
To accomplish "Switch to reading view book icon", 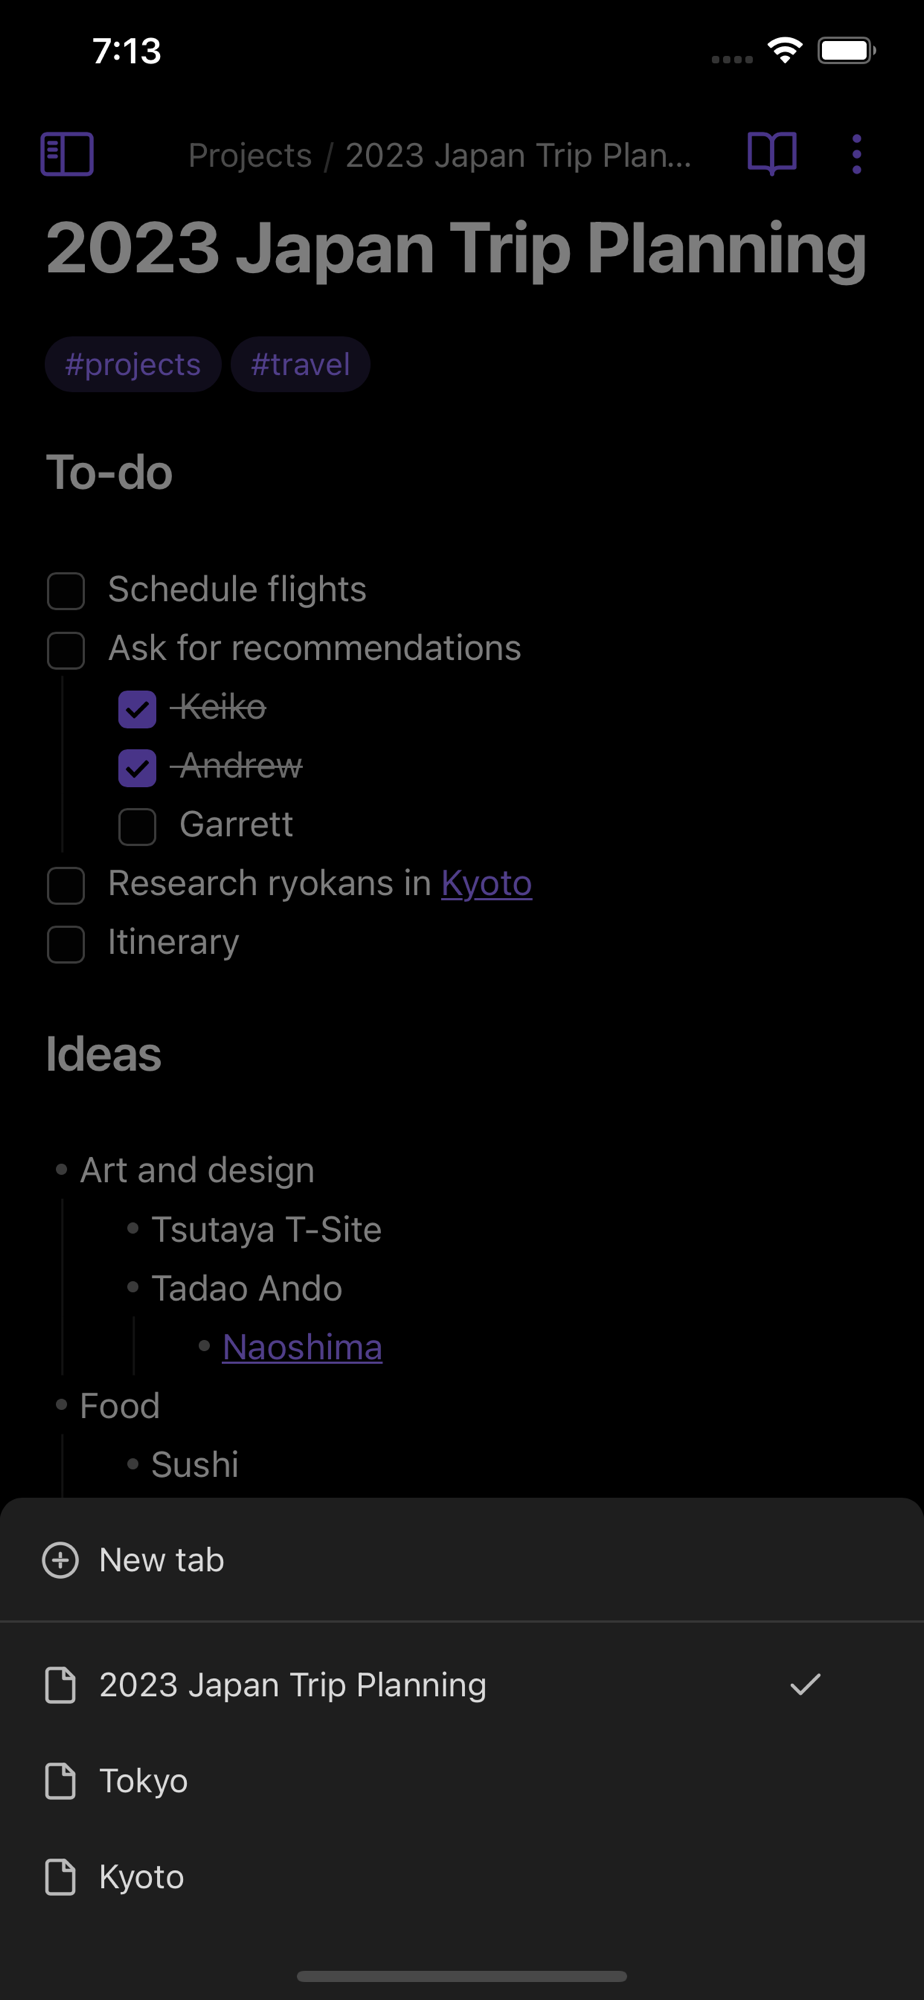I will [x=772, y=154].
